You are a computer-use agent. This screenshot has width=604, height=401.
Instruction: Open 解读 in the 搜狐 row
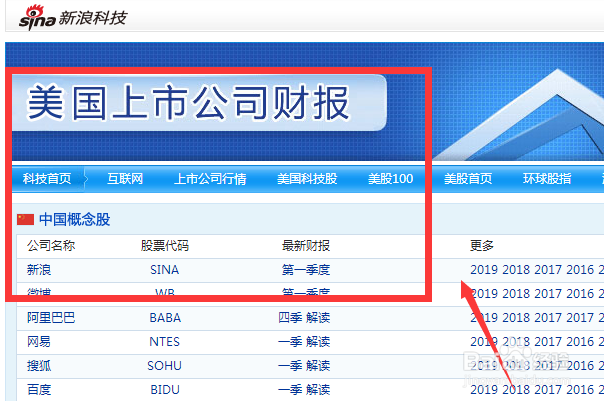318,366
